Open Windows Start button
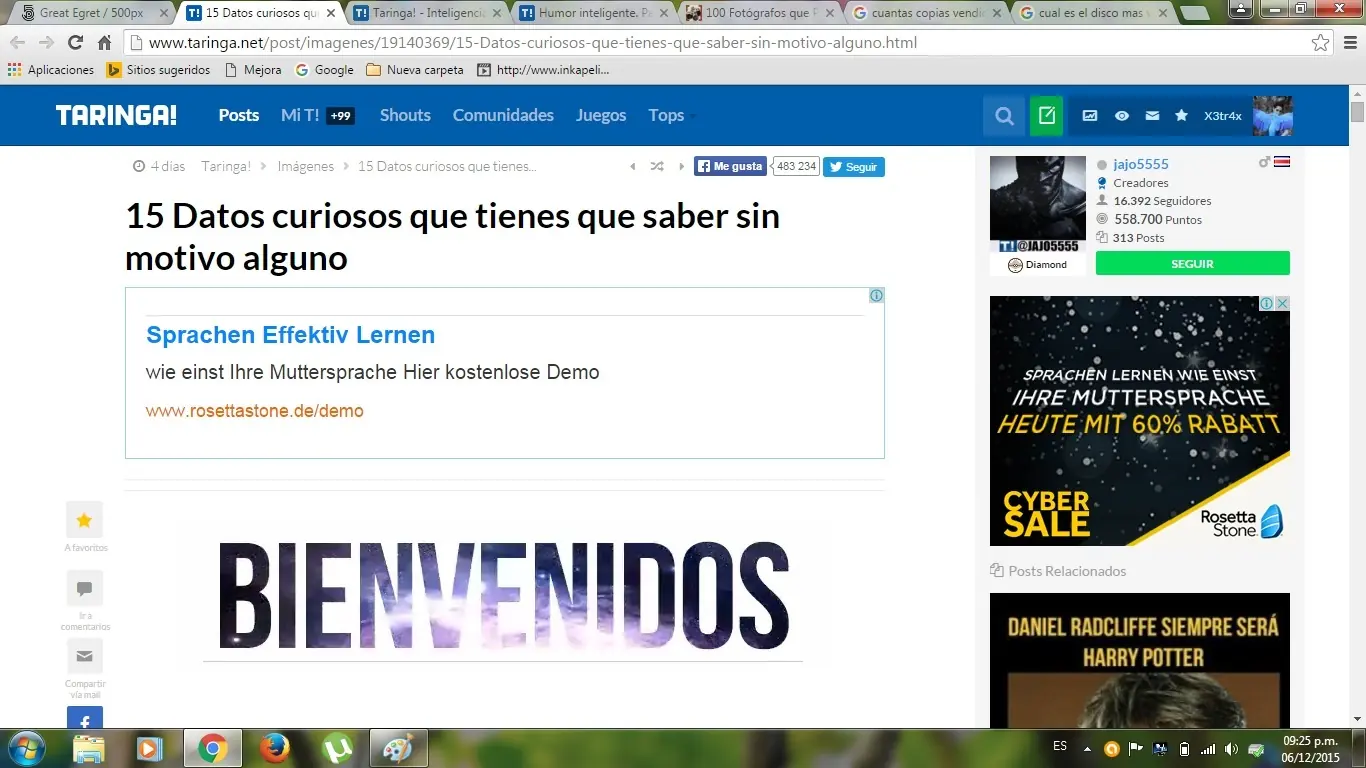Image resolution: width=1366 pixels, height=768 pixels. tap(26, 748)
